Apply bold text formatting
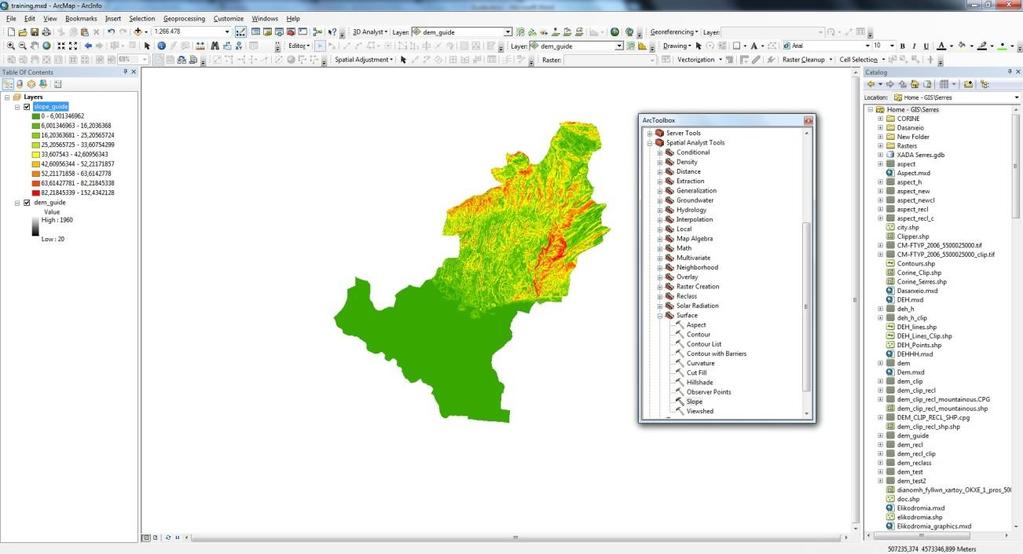 click(x=902, y=46)
